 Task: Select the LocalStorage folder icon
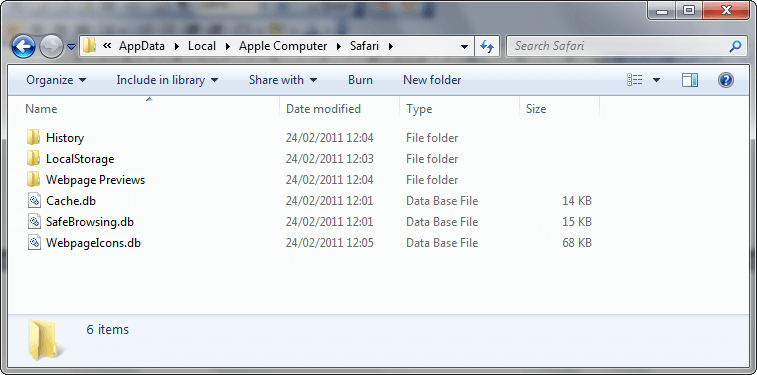pyautogui.click(x=33, y=158)
